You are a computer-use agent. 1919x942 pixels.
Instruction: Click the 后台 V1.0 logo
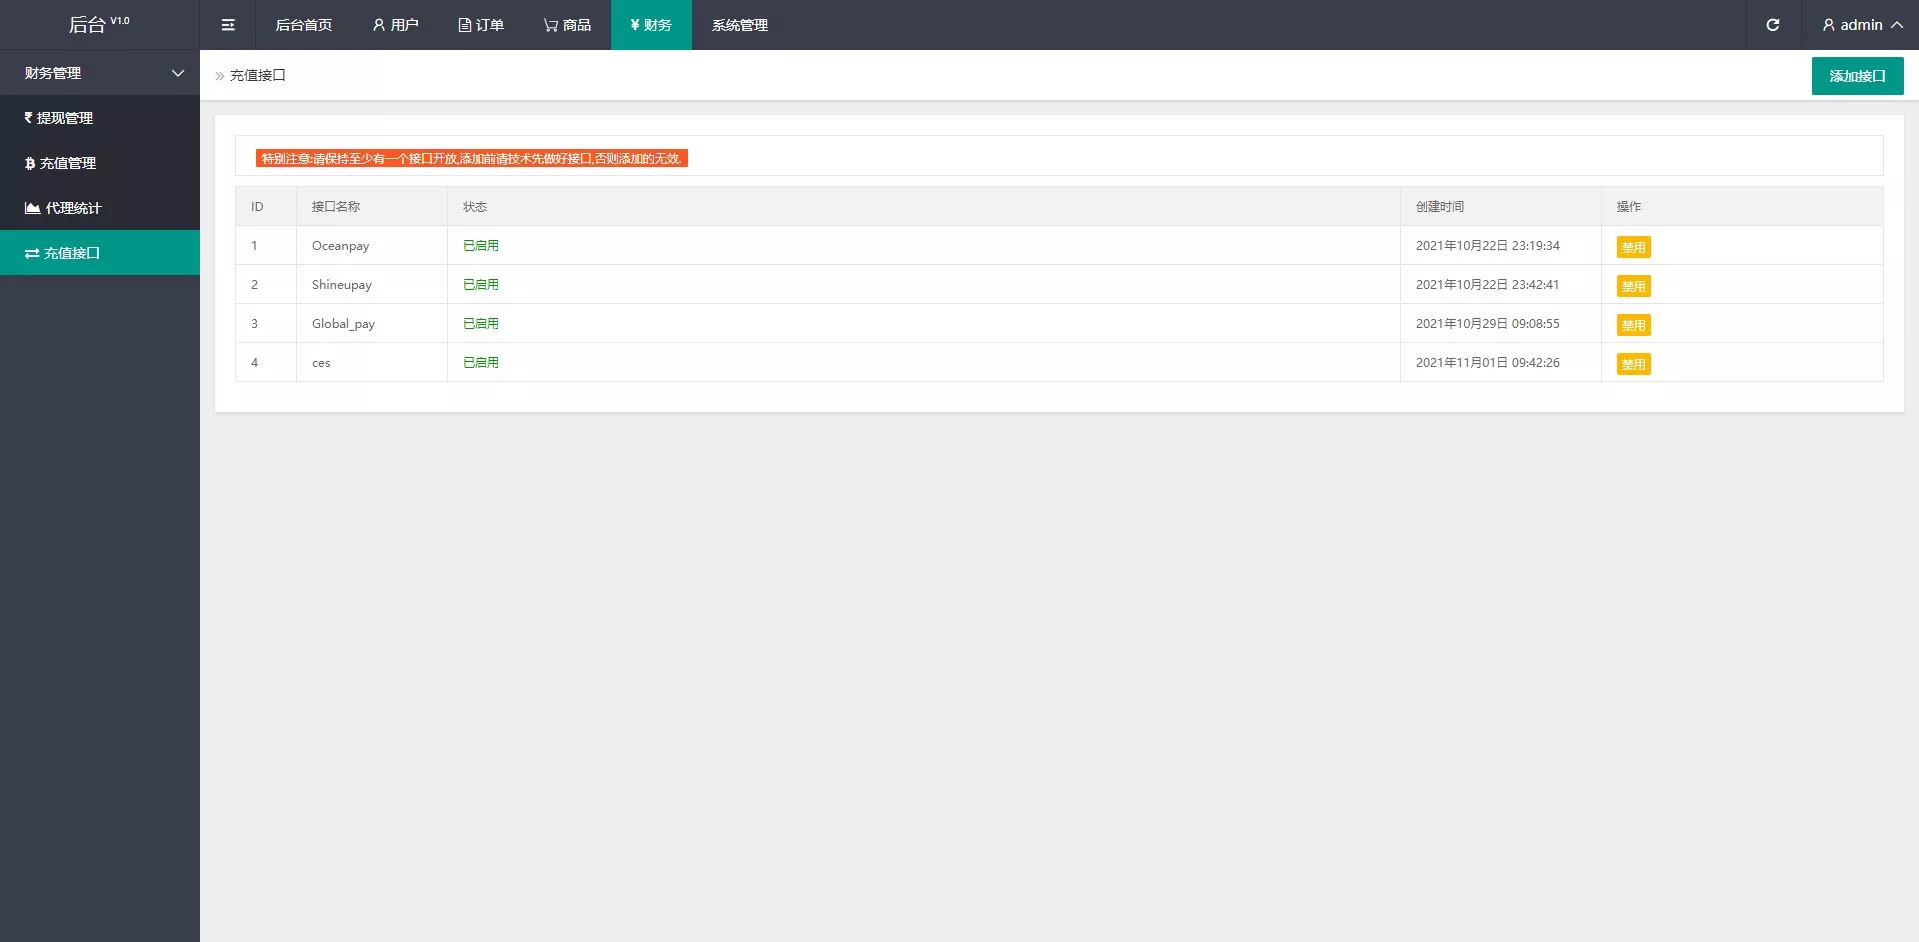(x=98, y=25)
